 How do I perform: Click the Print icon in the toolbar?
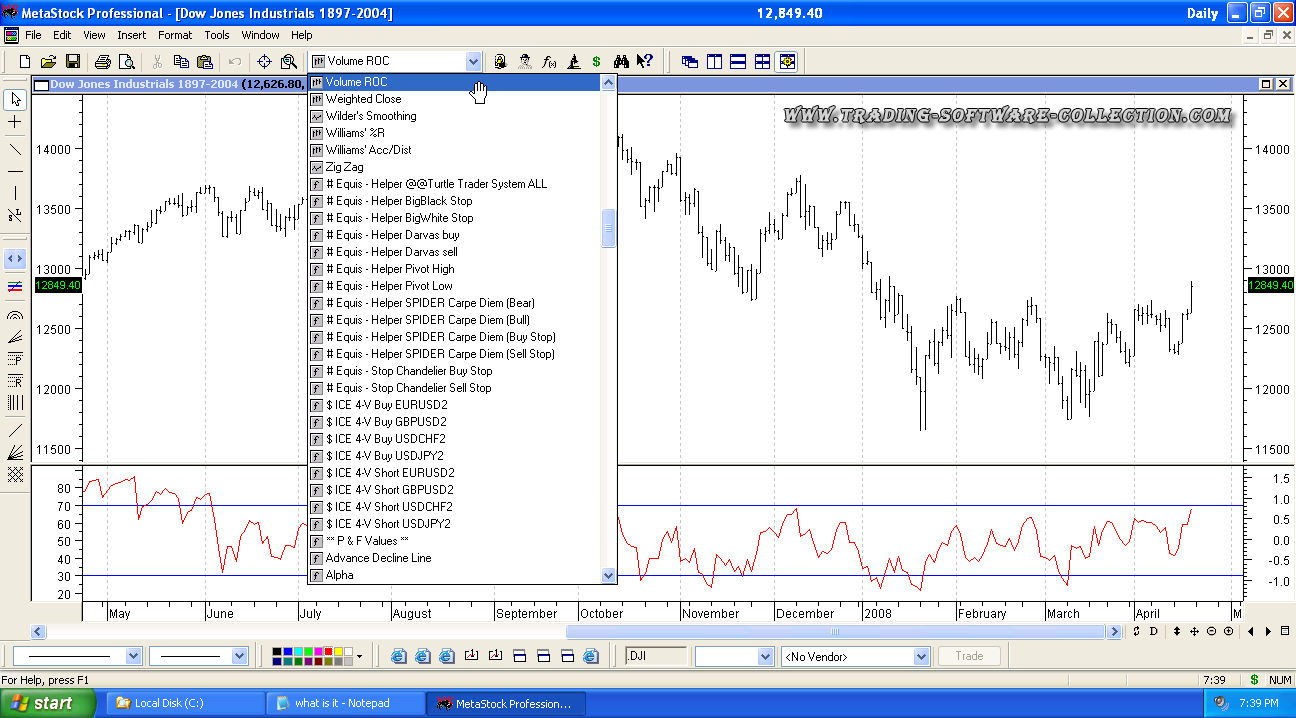(102, 62)
